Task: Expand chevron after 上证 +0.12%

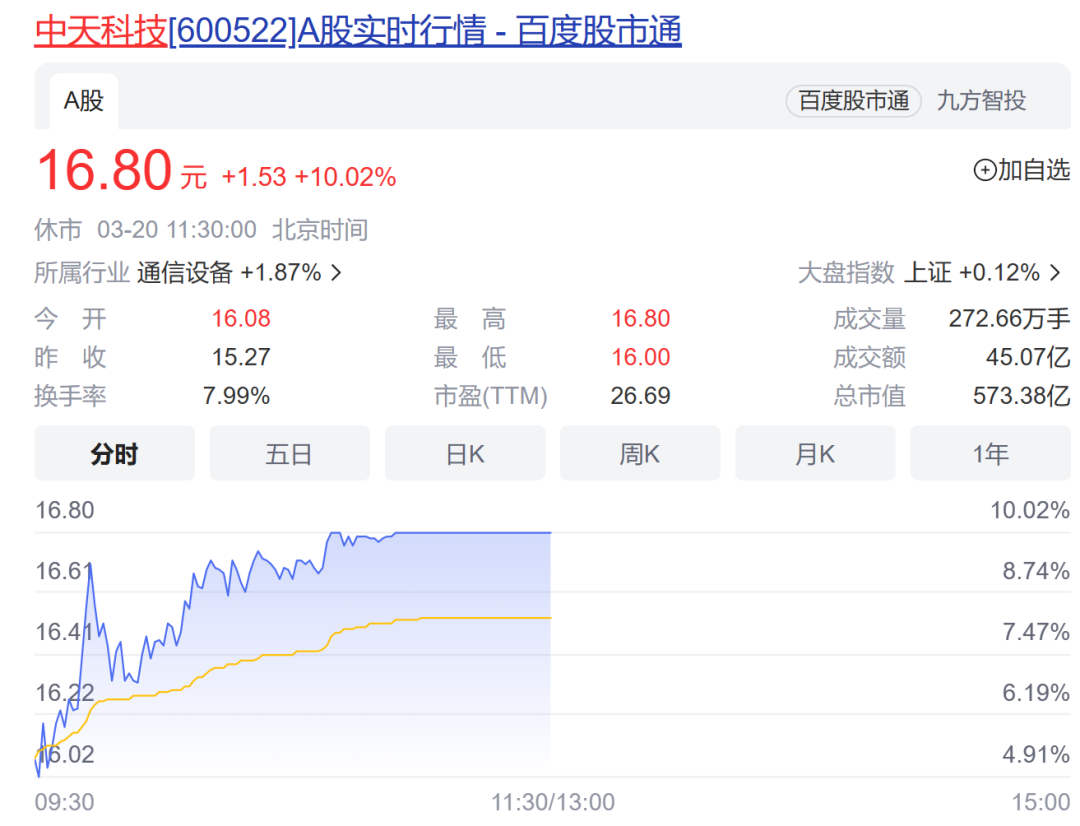Action: coord(1055,273)
